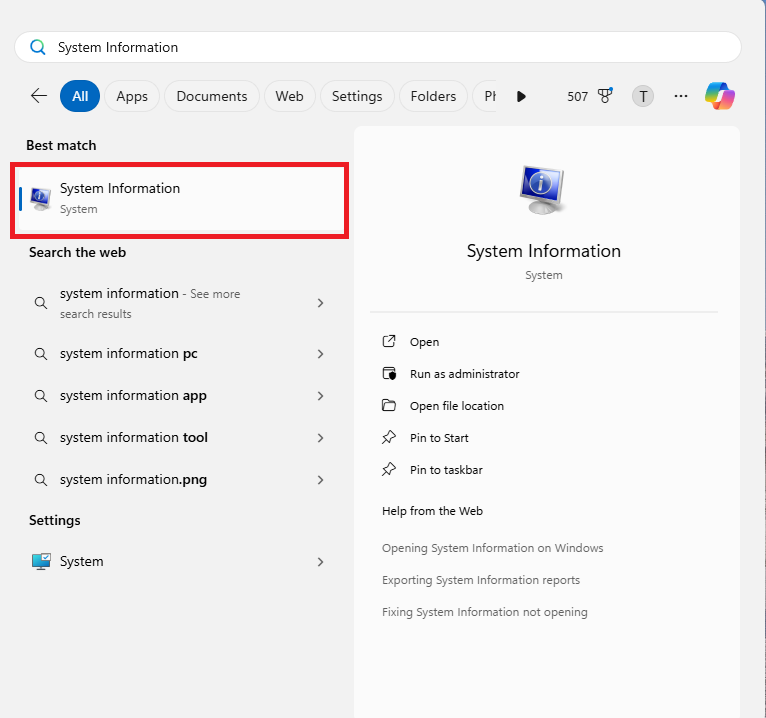Click the back arrow icon

tap(39, 96)
